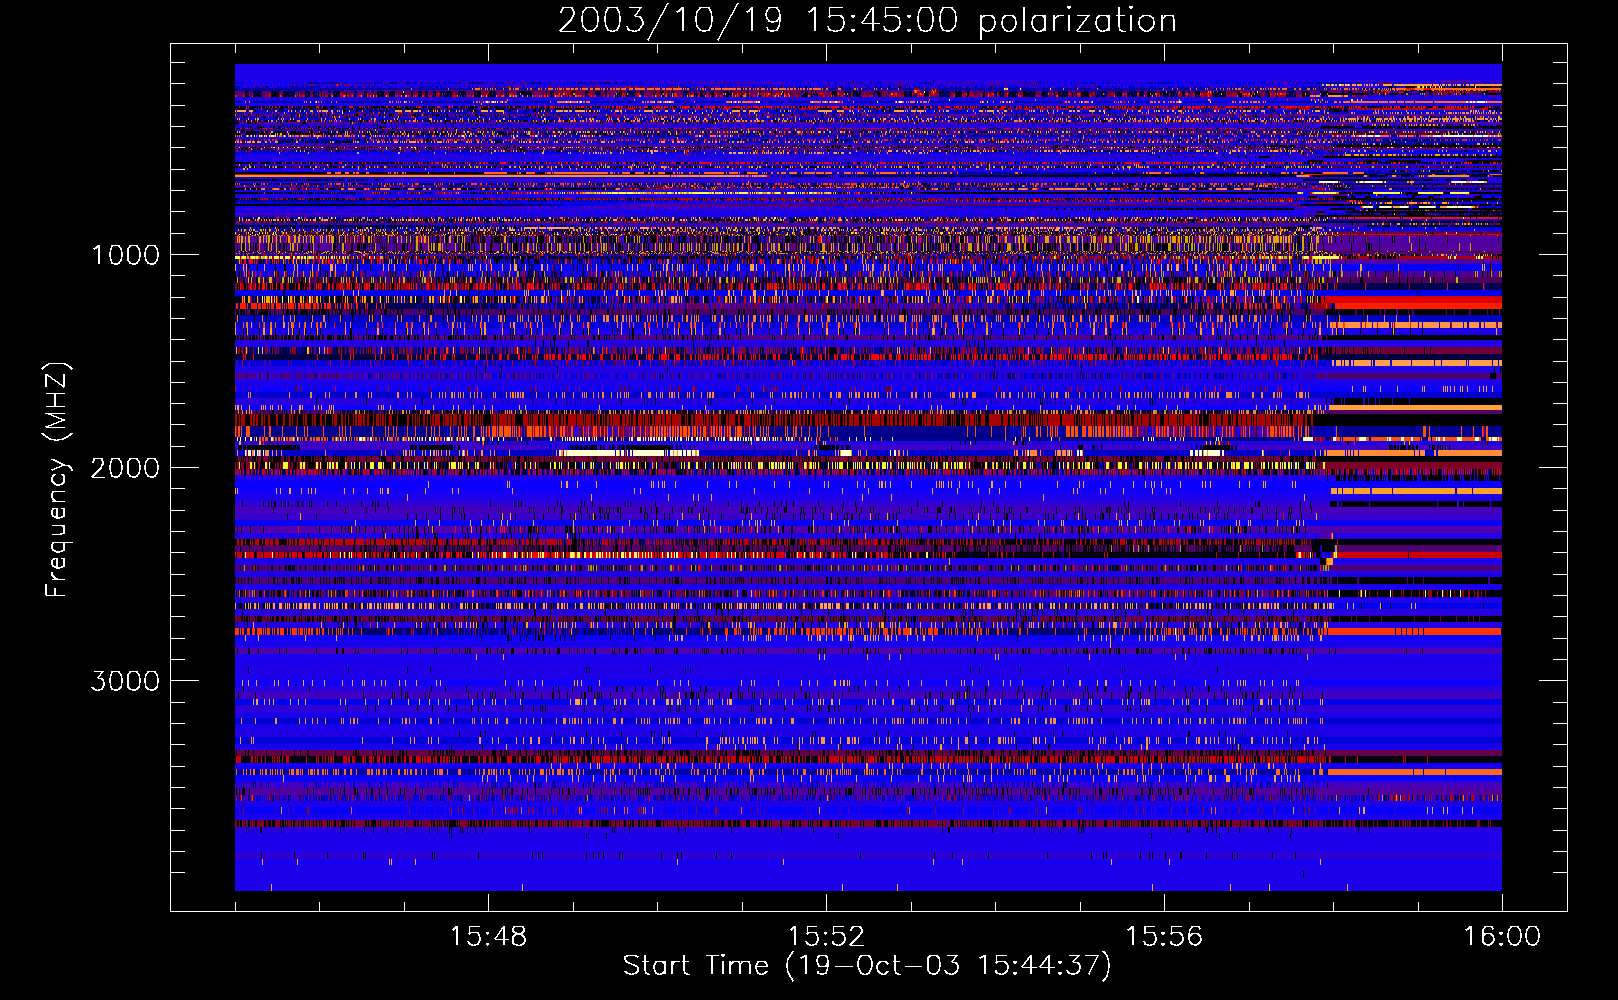The width and height of the screenshot is (1618, 1000).
Task: Click the plot title '2003/10/19 15:45:00 polarization'
Action: [867, 21]
